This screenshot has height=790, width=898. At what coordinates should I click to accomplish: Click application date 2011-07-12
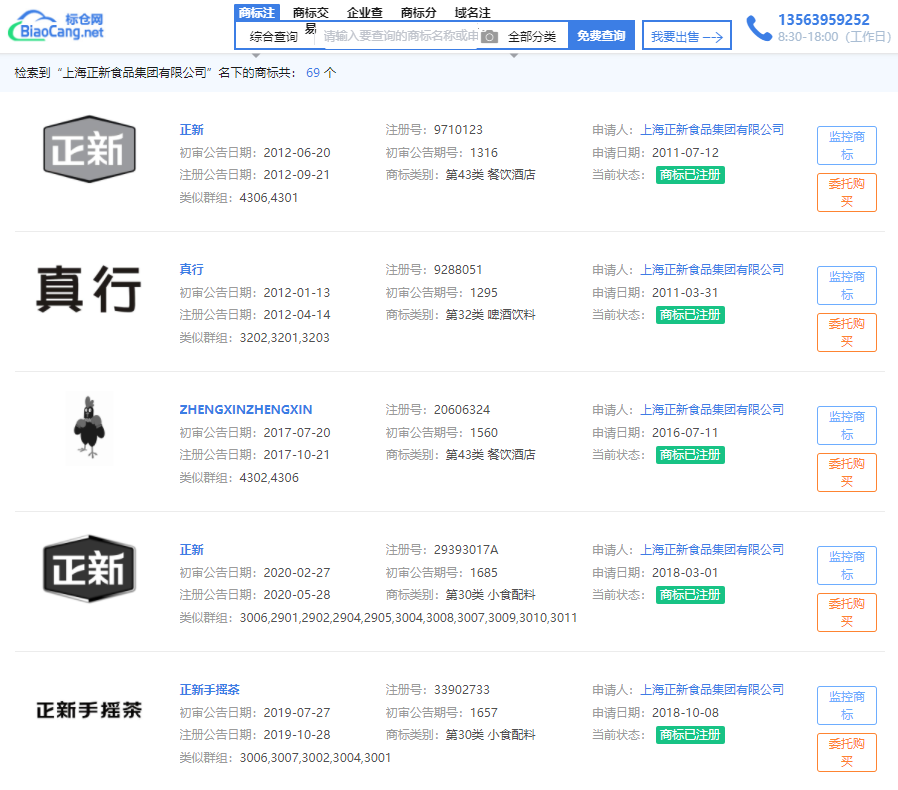click(x=685, y=153)
